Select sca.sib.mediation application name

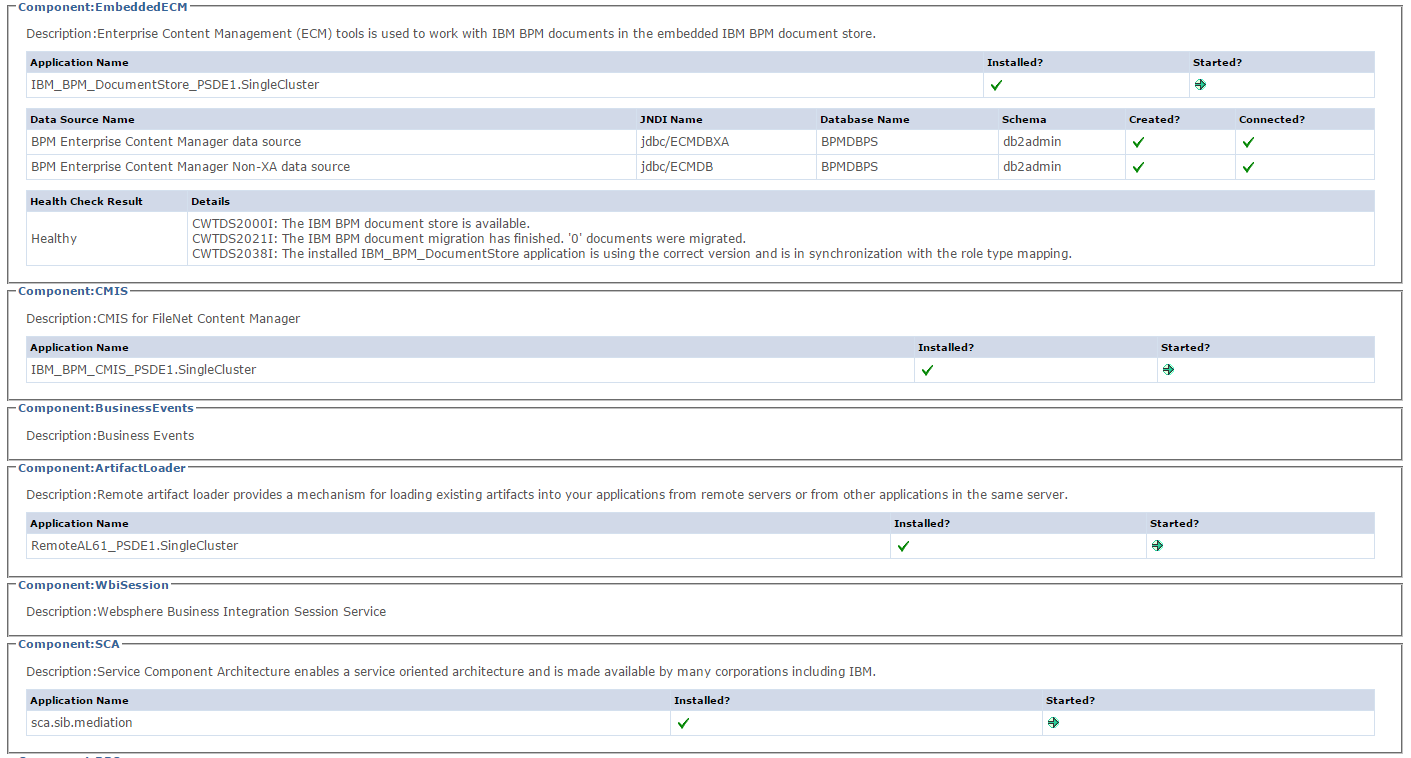click(x=82, y=723)
